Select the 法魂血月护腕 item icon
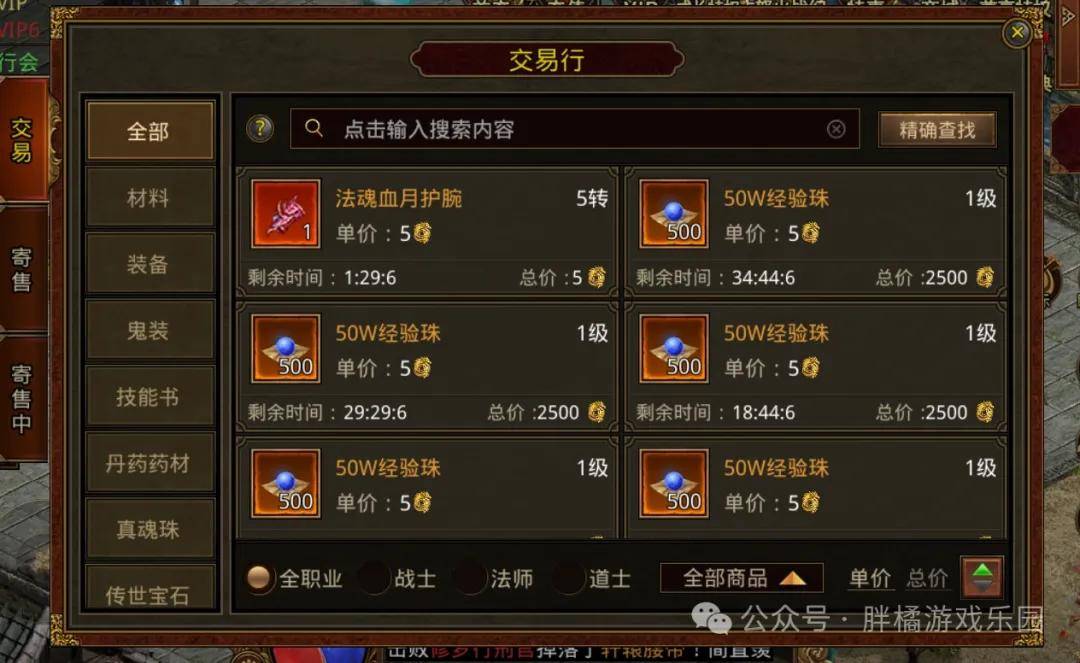This screenshot has width=1080, height=663. pos(285,213)
